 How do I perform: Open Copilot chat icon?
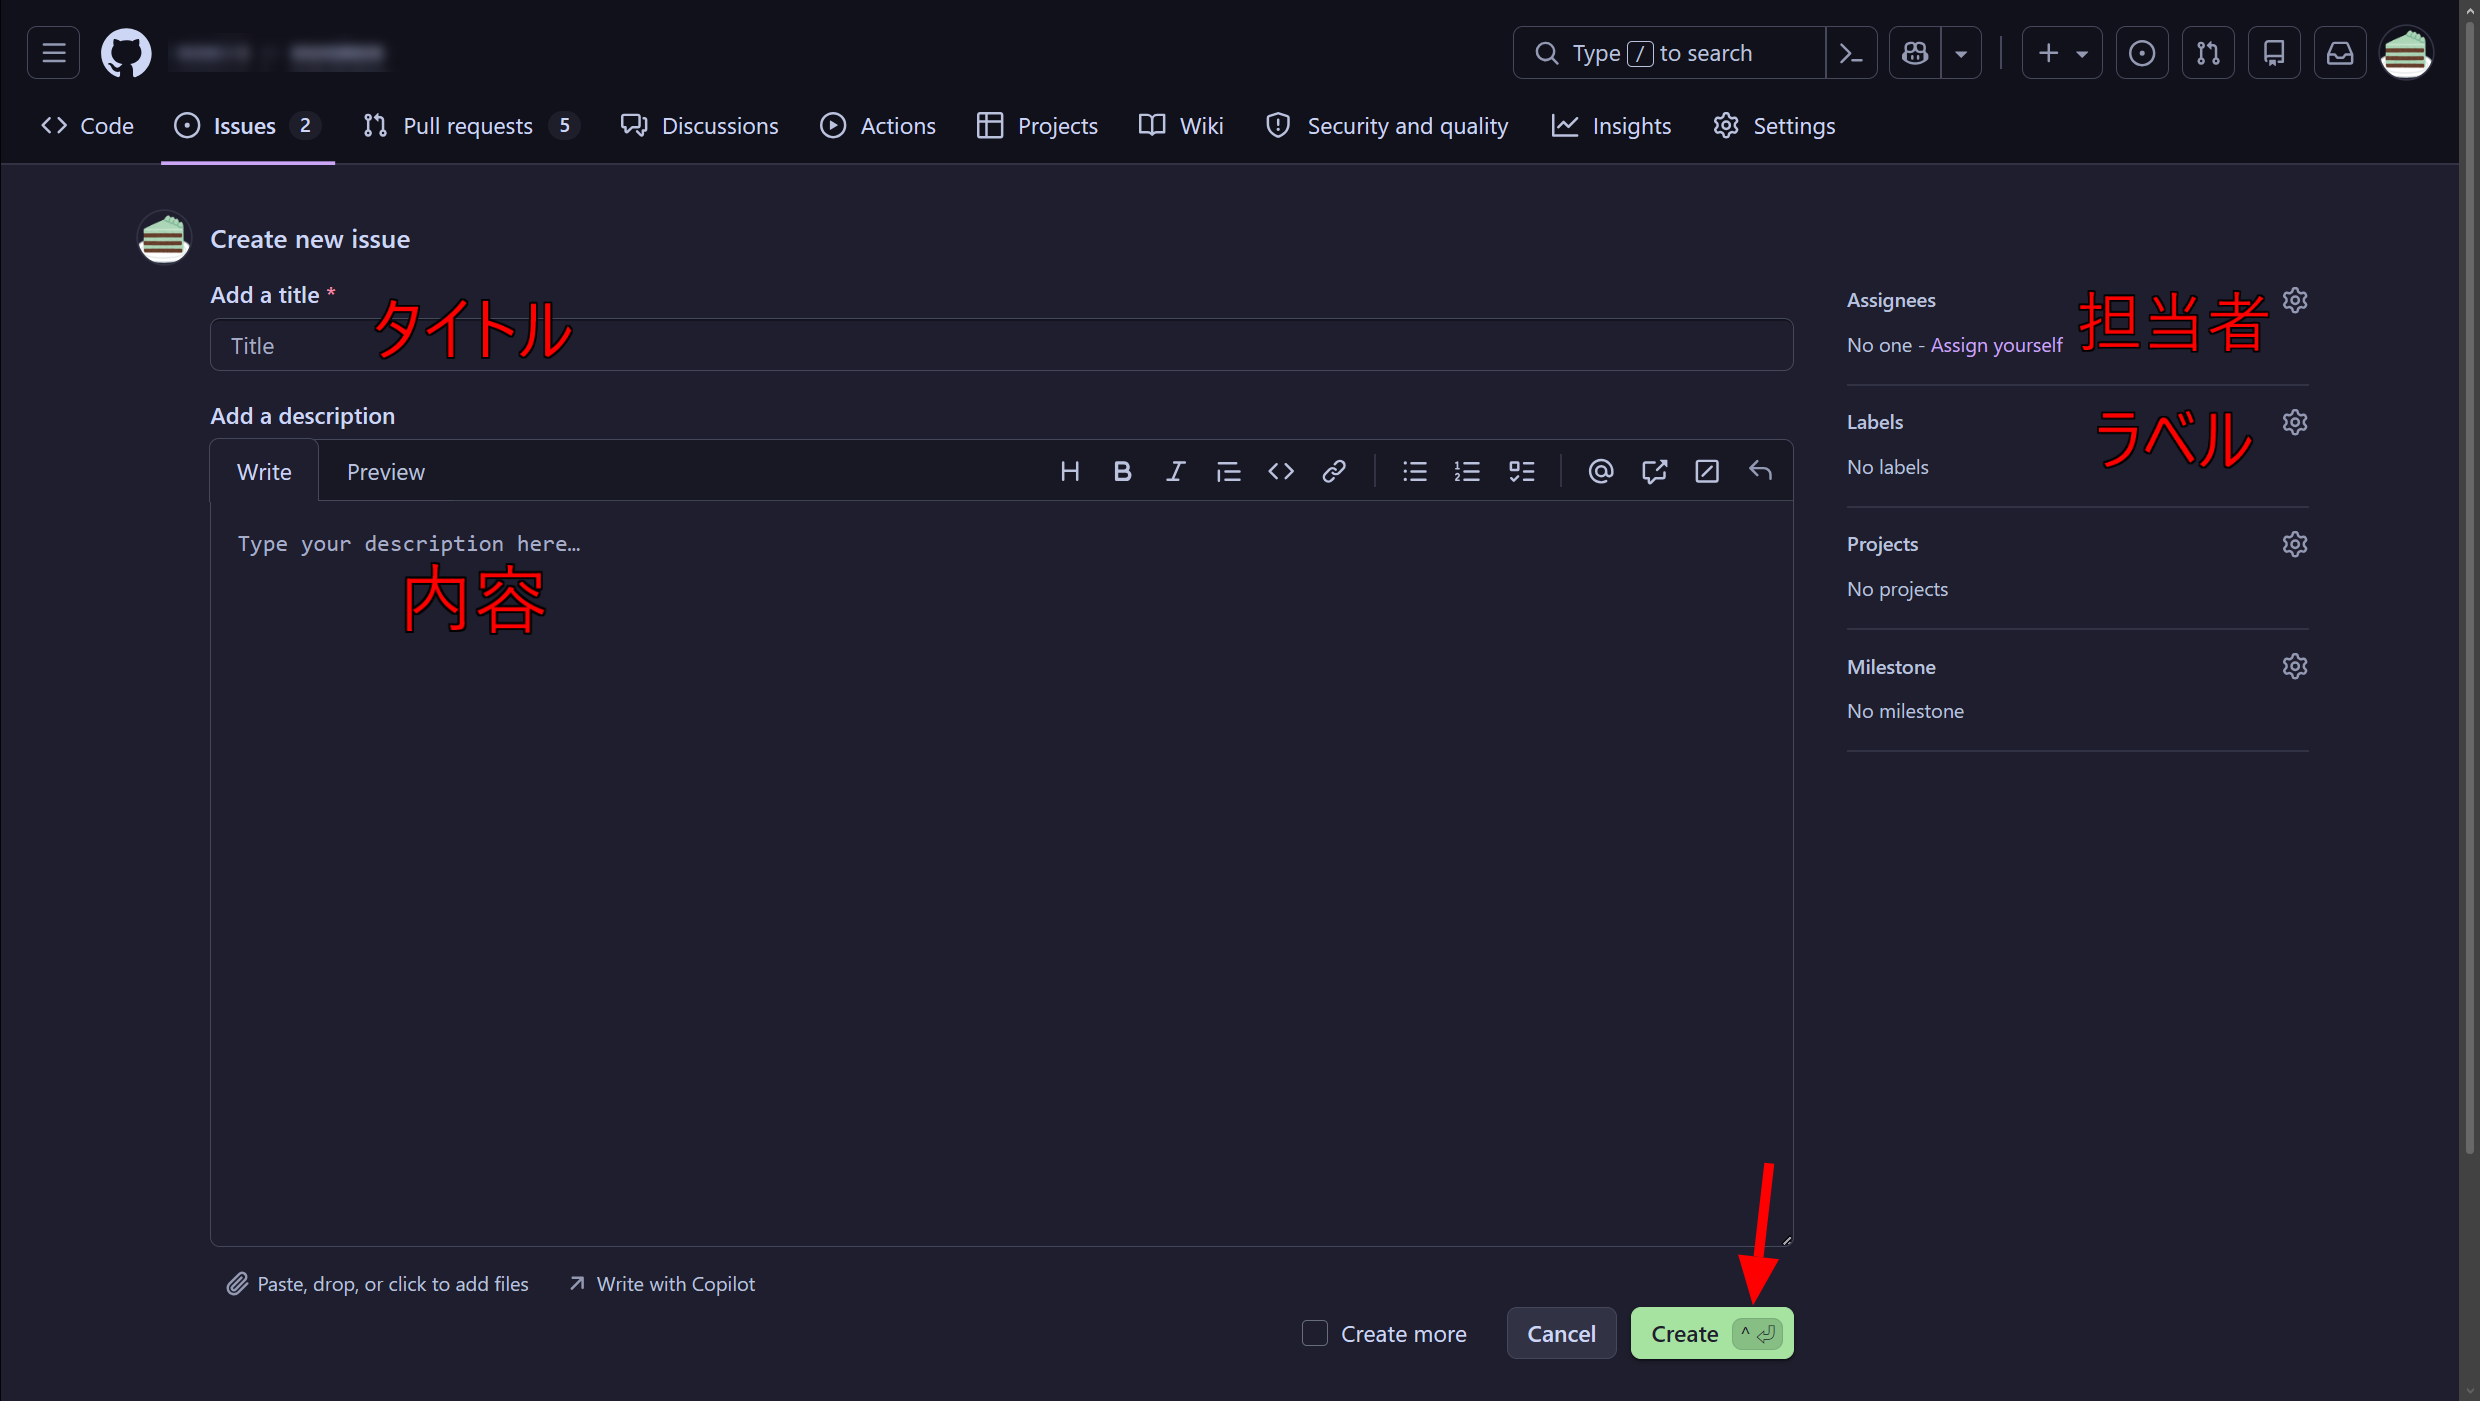pos(1915,53)
